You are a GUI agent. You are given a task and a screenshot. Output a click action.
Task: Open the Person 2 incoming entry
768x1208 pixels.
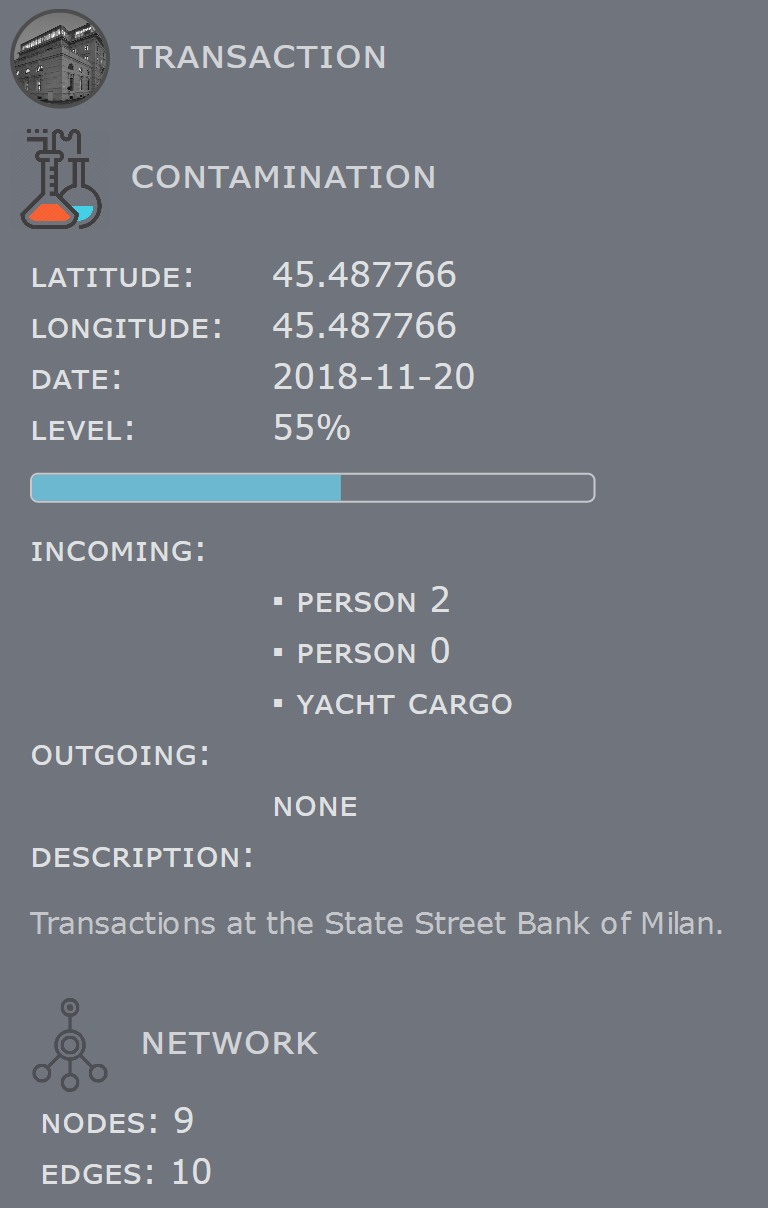click(373, 601)
